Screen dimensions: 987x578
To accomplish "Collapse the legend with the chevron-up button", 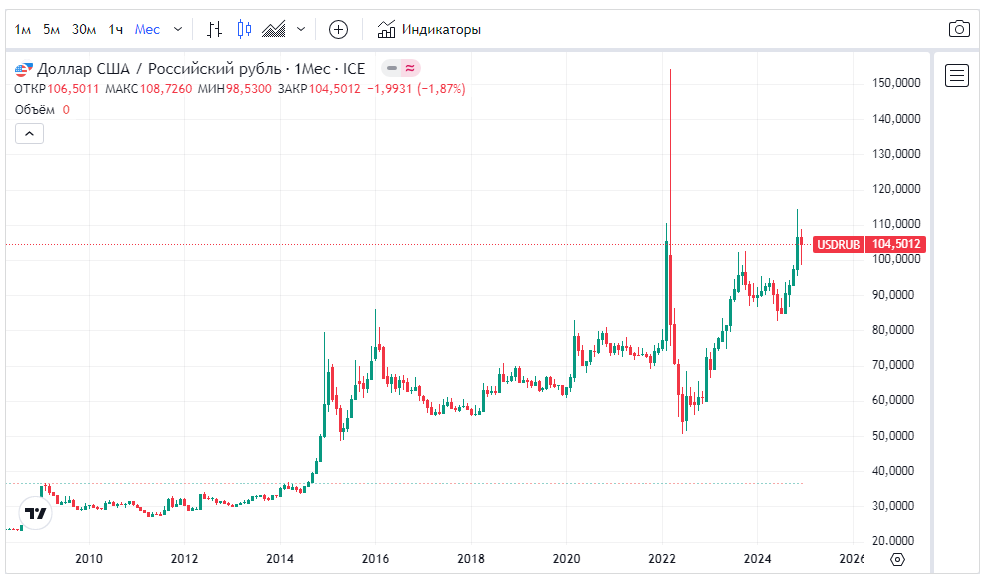I will click(x=29, y=133).
